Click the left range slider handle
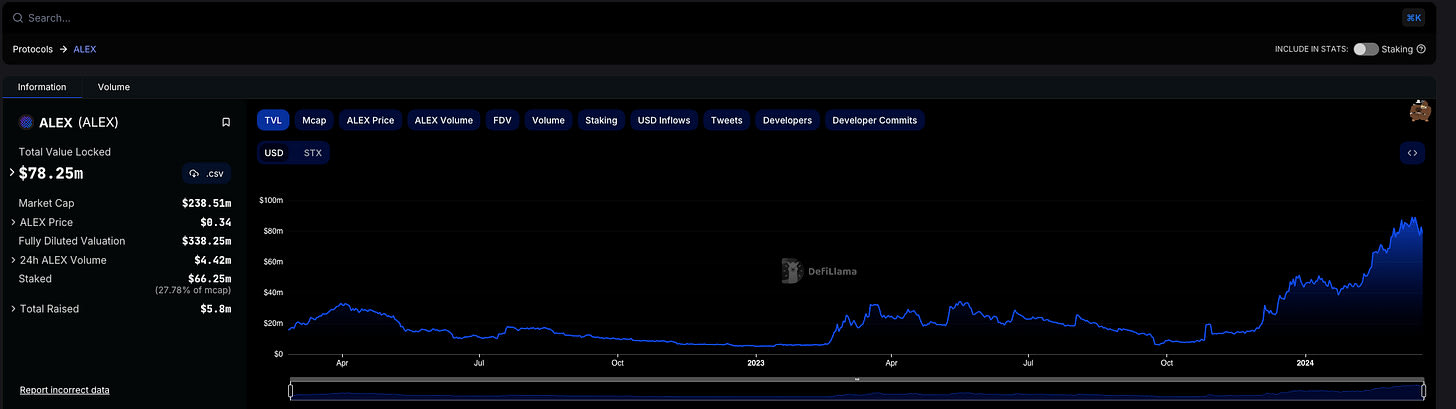Screen dimensions: 1456x409 (x=290, y=390)
